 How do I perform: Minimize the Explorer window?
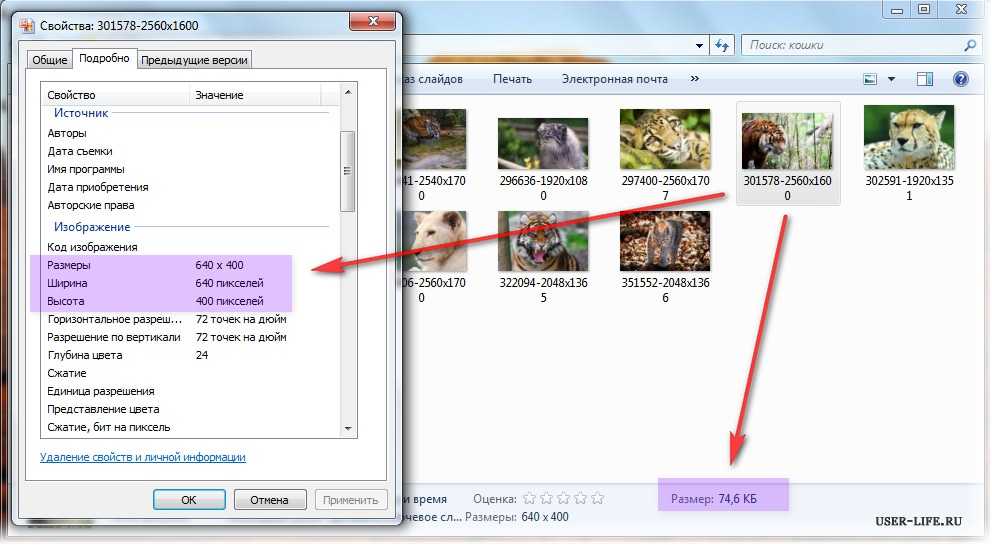896,10
